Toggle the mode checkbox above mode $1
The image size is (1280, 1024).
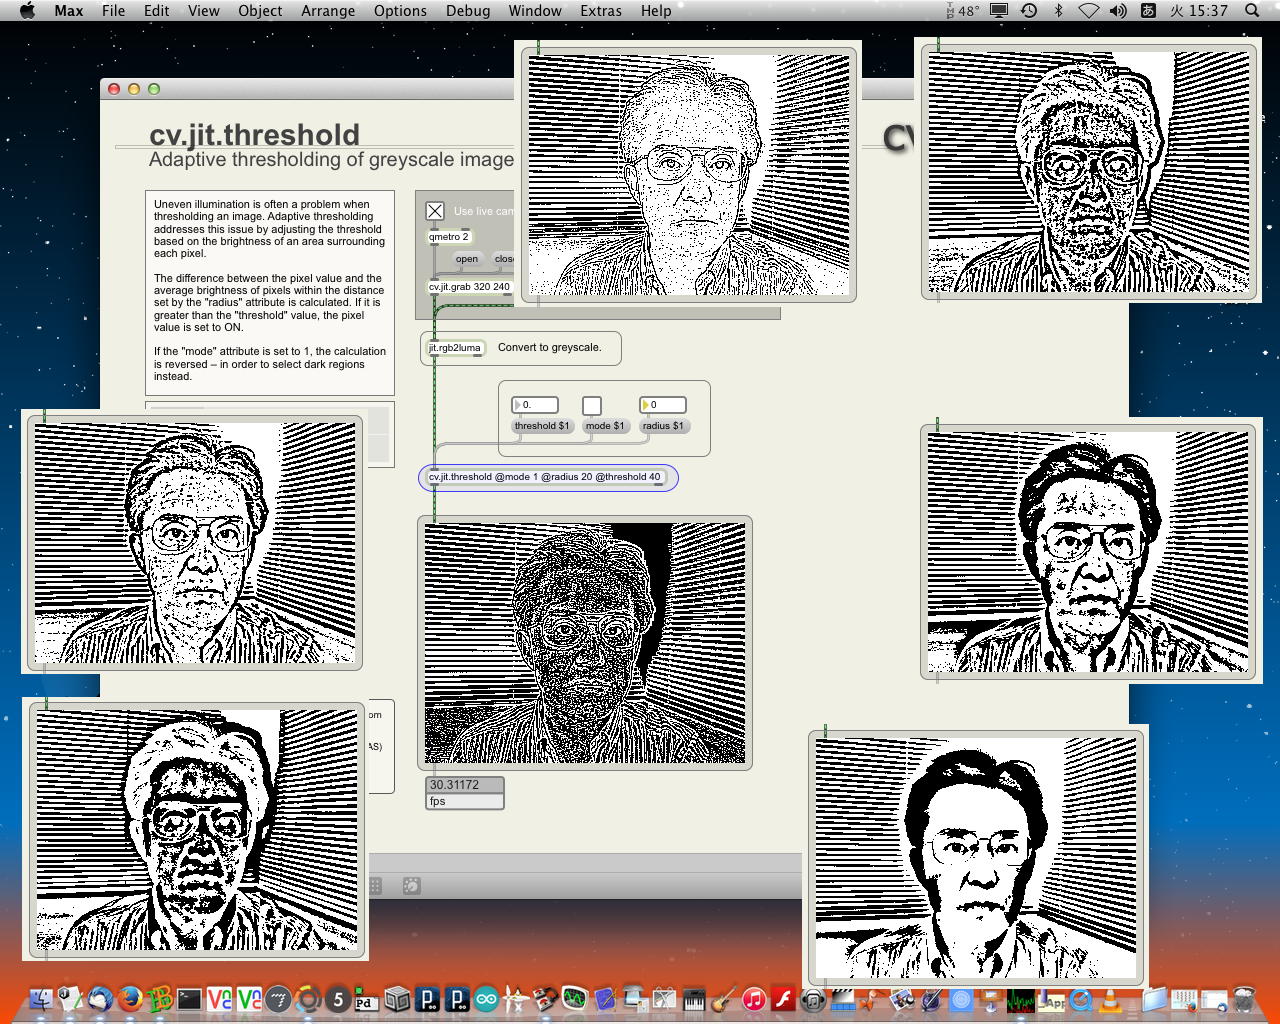click(x=592, y=405)
